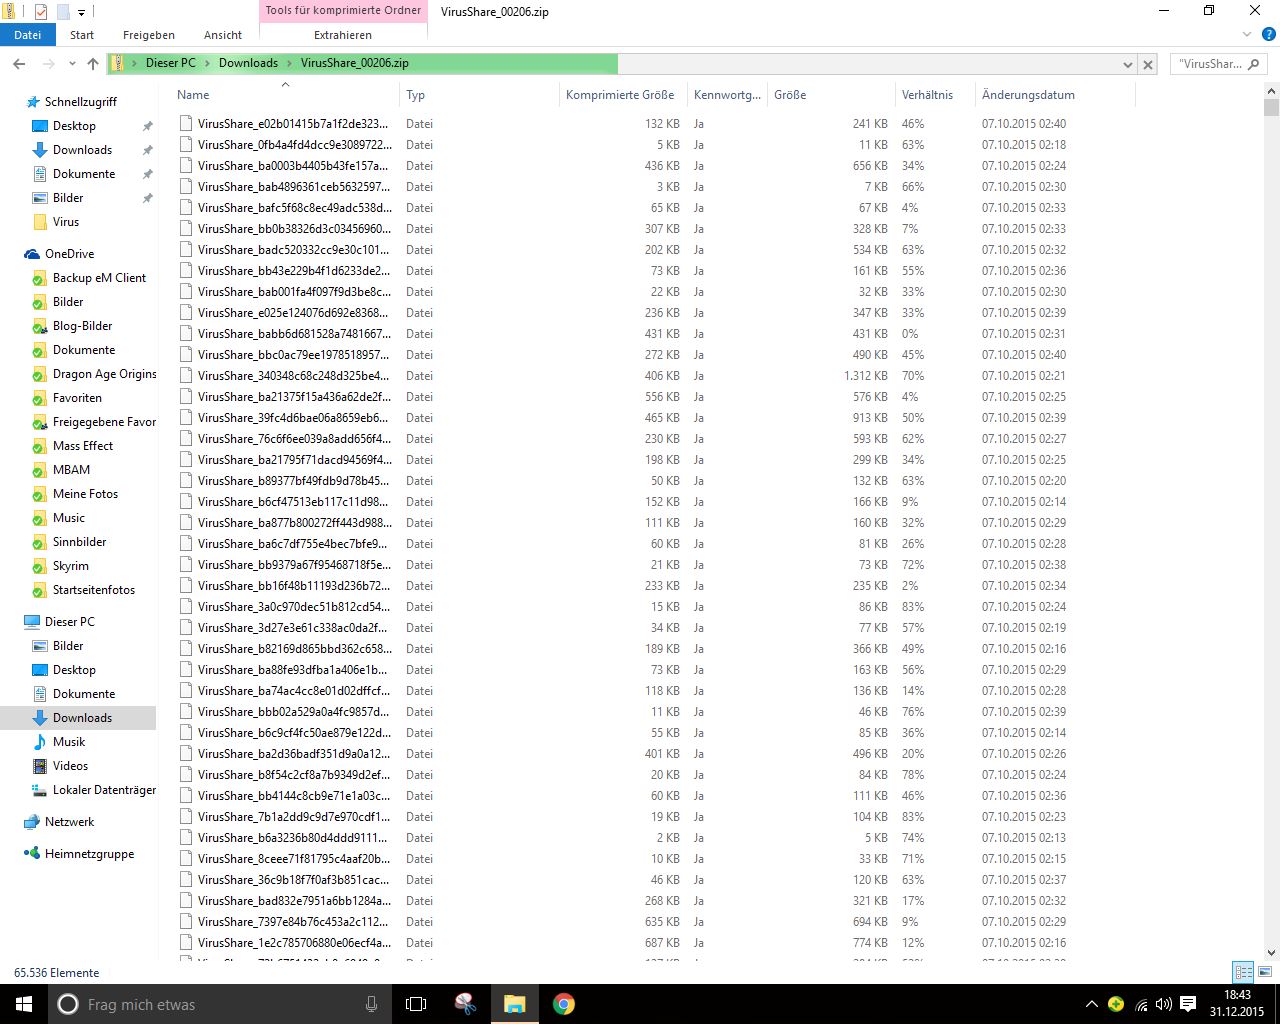Click the X button beside the address bar
The image size is (1280, 1024).
click(1148, 64)
